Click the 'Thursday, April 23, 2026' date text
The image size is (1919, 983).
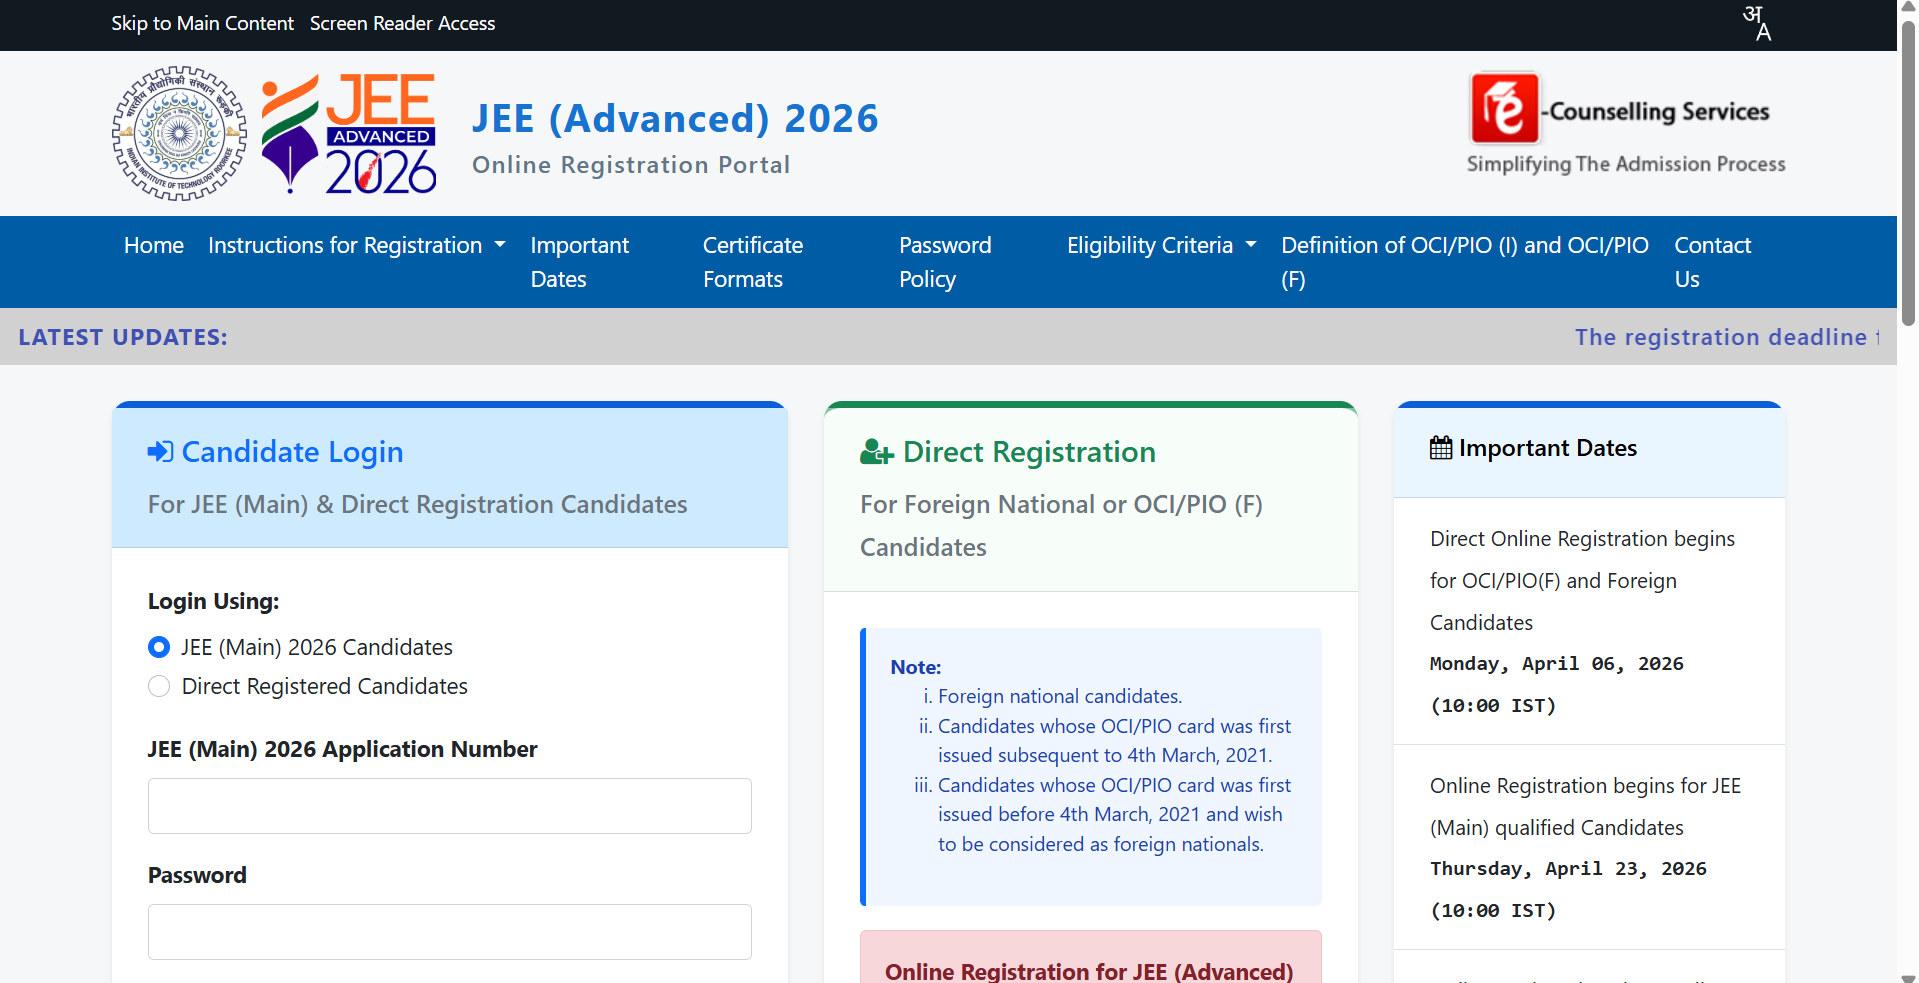[x=1568, y=869]
